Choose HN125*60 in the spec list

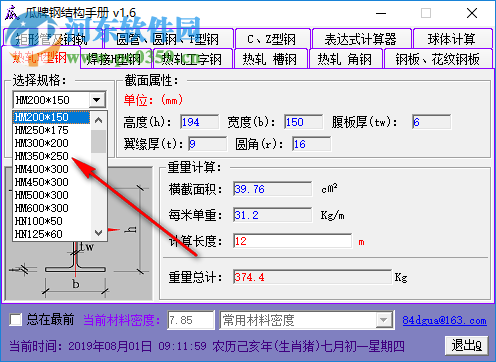point(52,234)
